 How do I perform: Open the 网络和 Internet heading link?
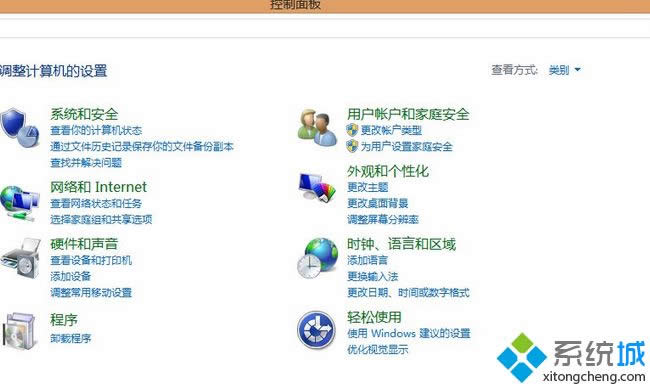click(98, 187)
